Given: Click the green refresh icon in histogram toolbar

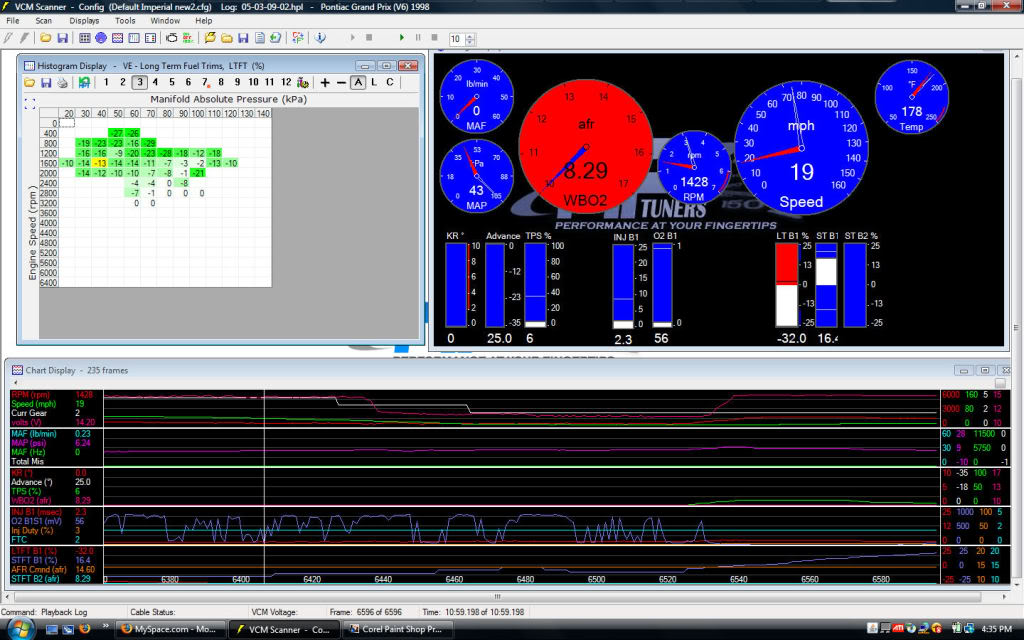Looking at the screenshot, I should point(84,82).
